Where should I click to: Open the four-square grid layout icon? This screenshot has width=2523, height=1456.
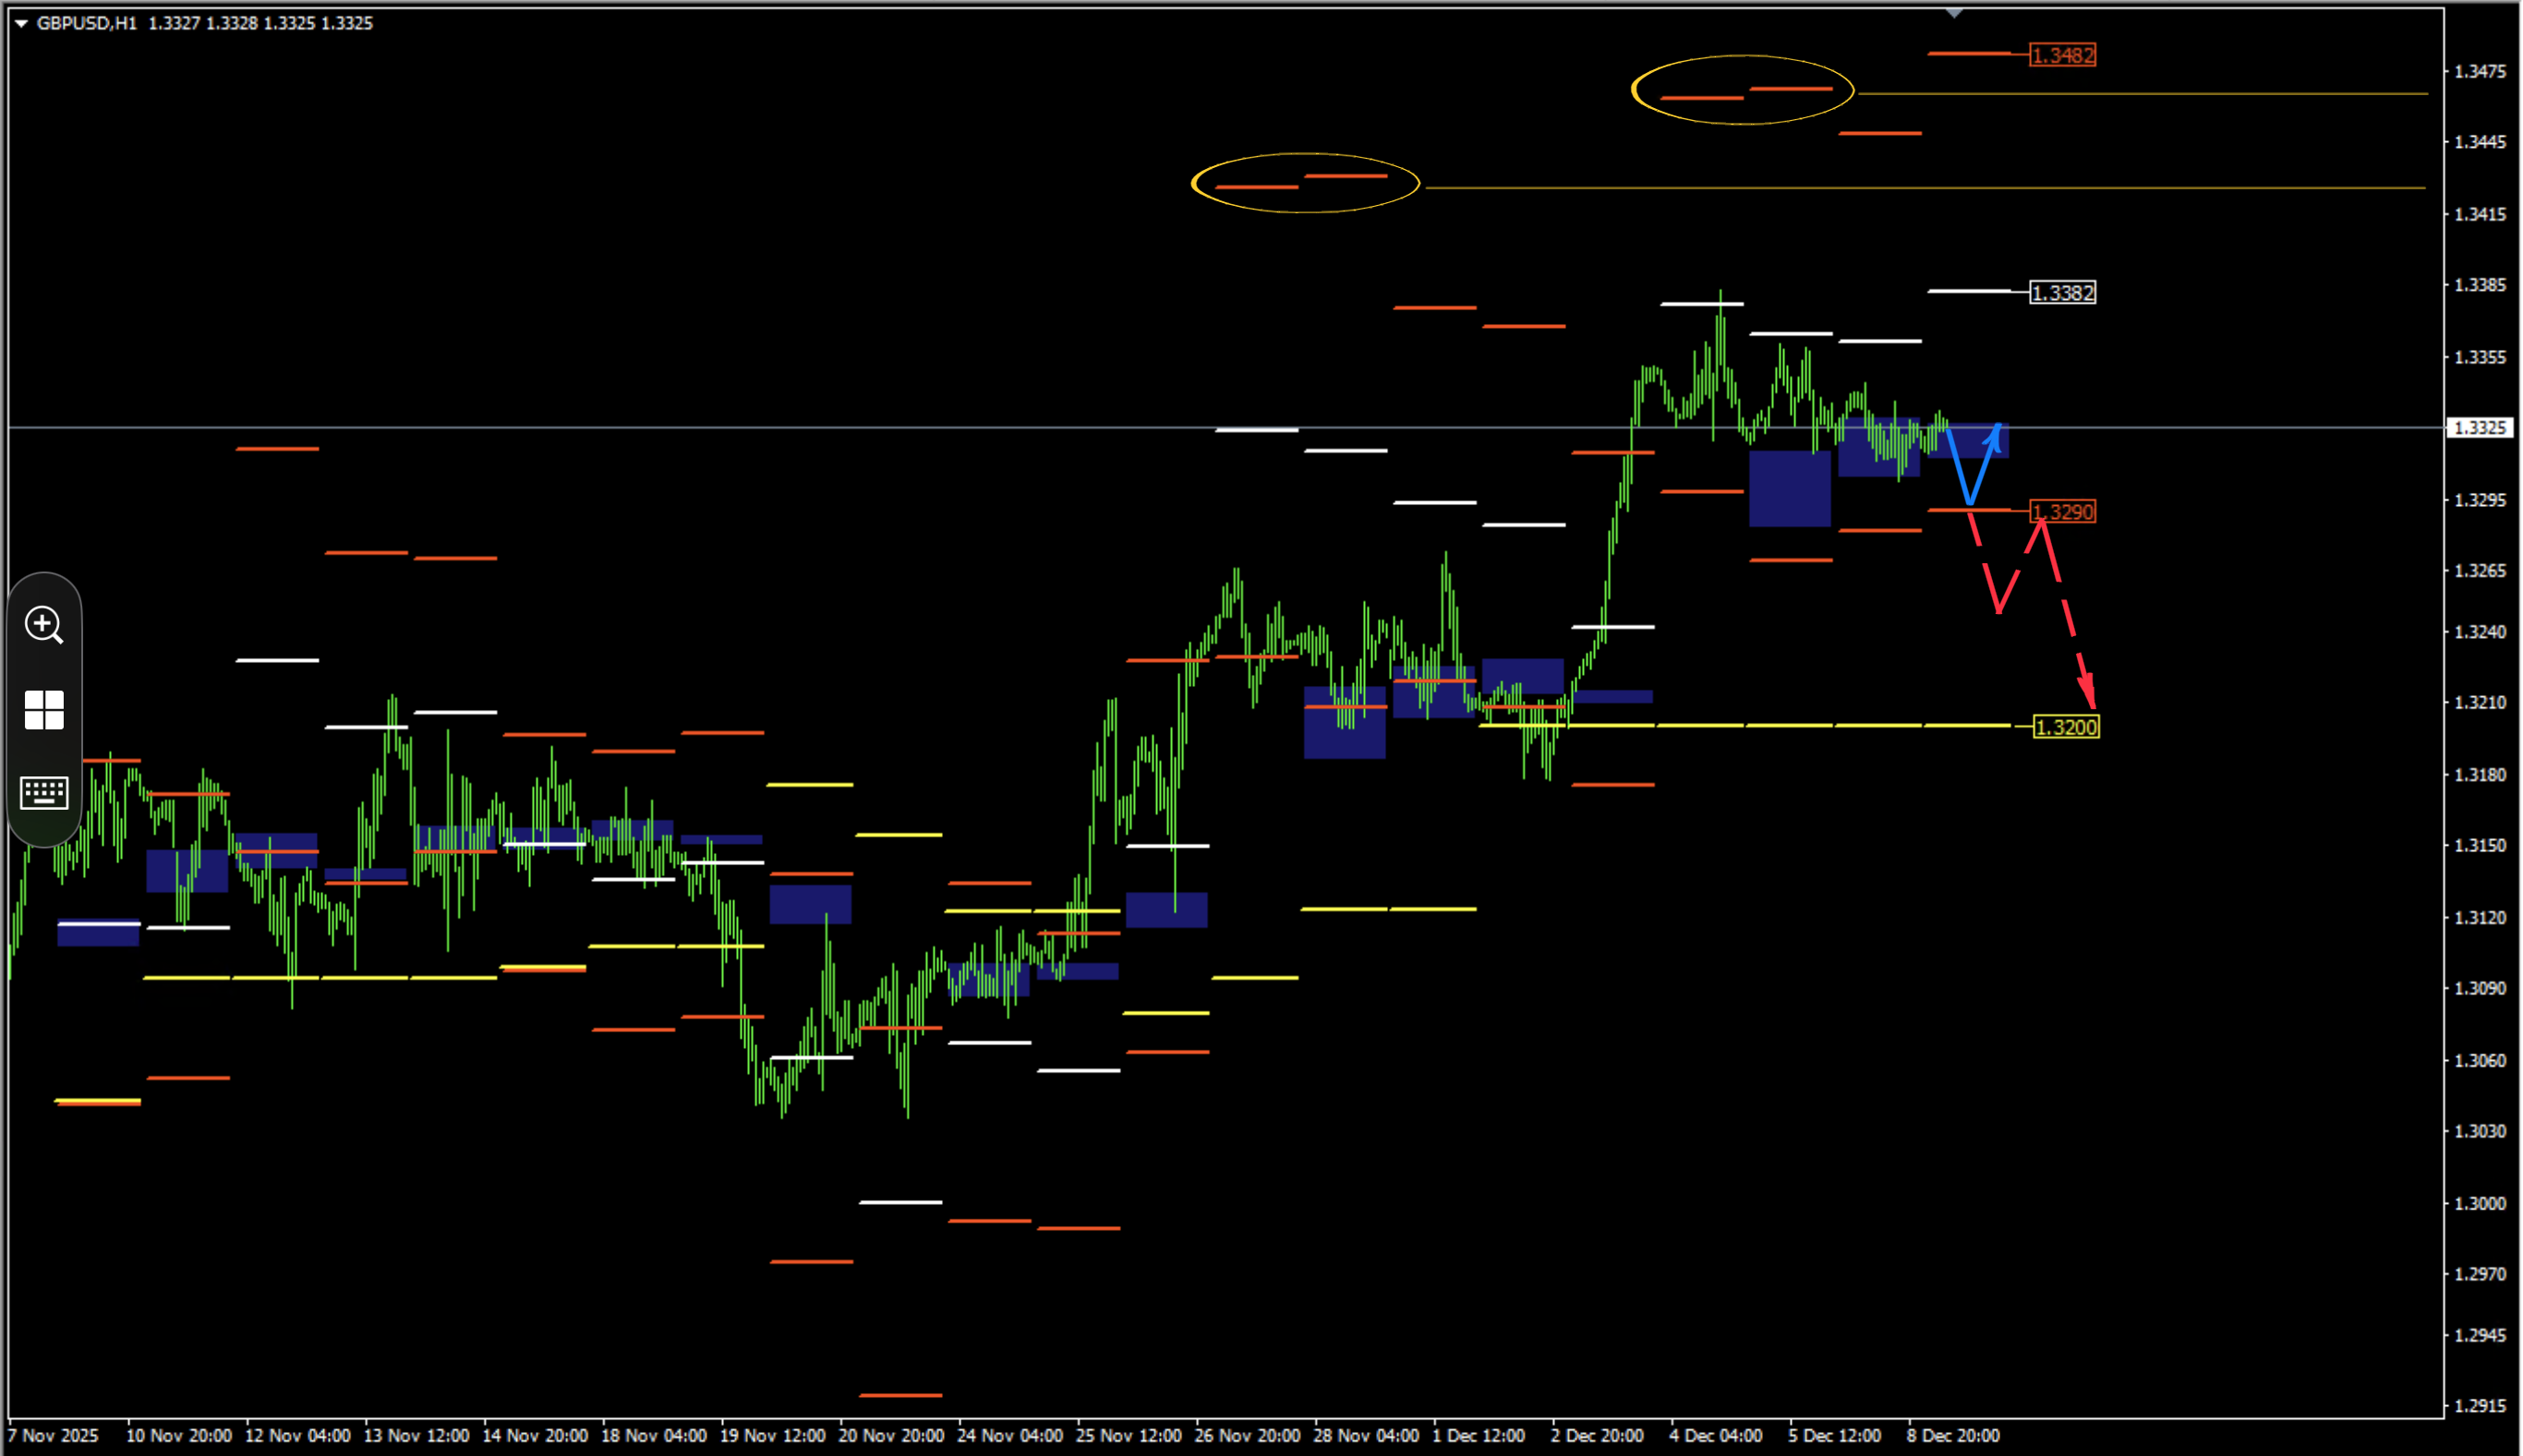(44, 710)
